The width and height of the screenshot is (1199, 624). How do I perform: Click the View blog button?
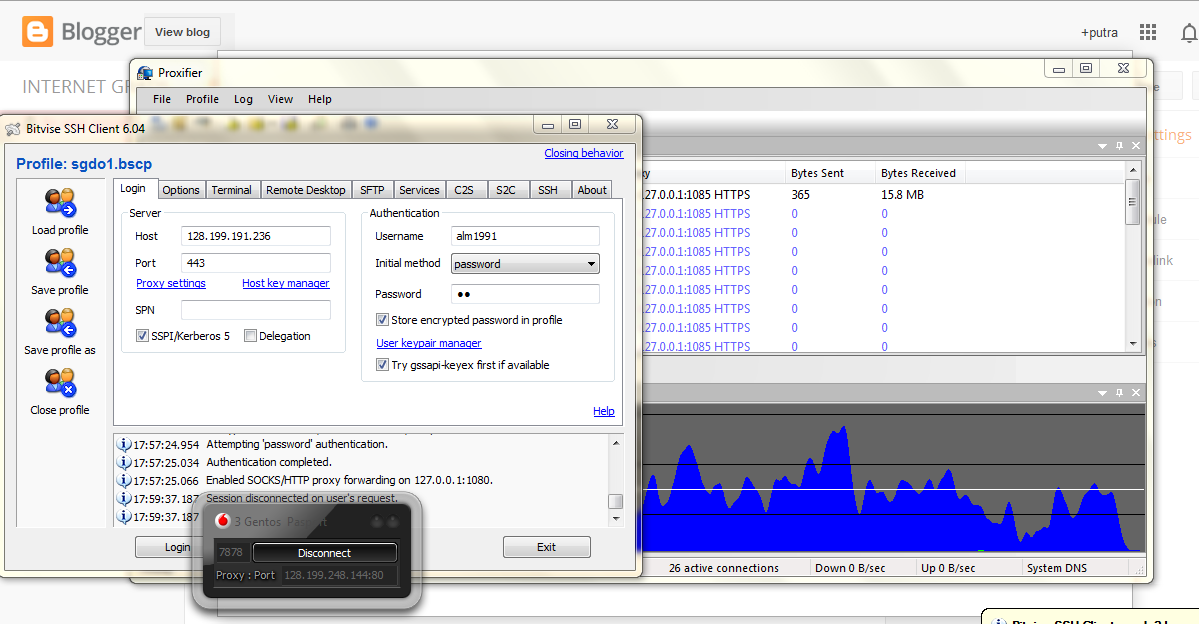(182, 32)
